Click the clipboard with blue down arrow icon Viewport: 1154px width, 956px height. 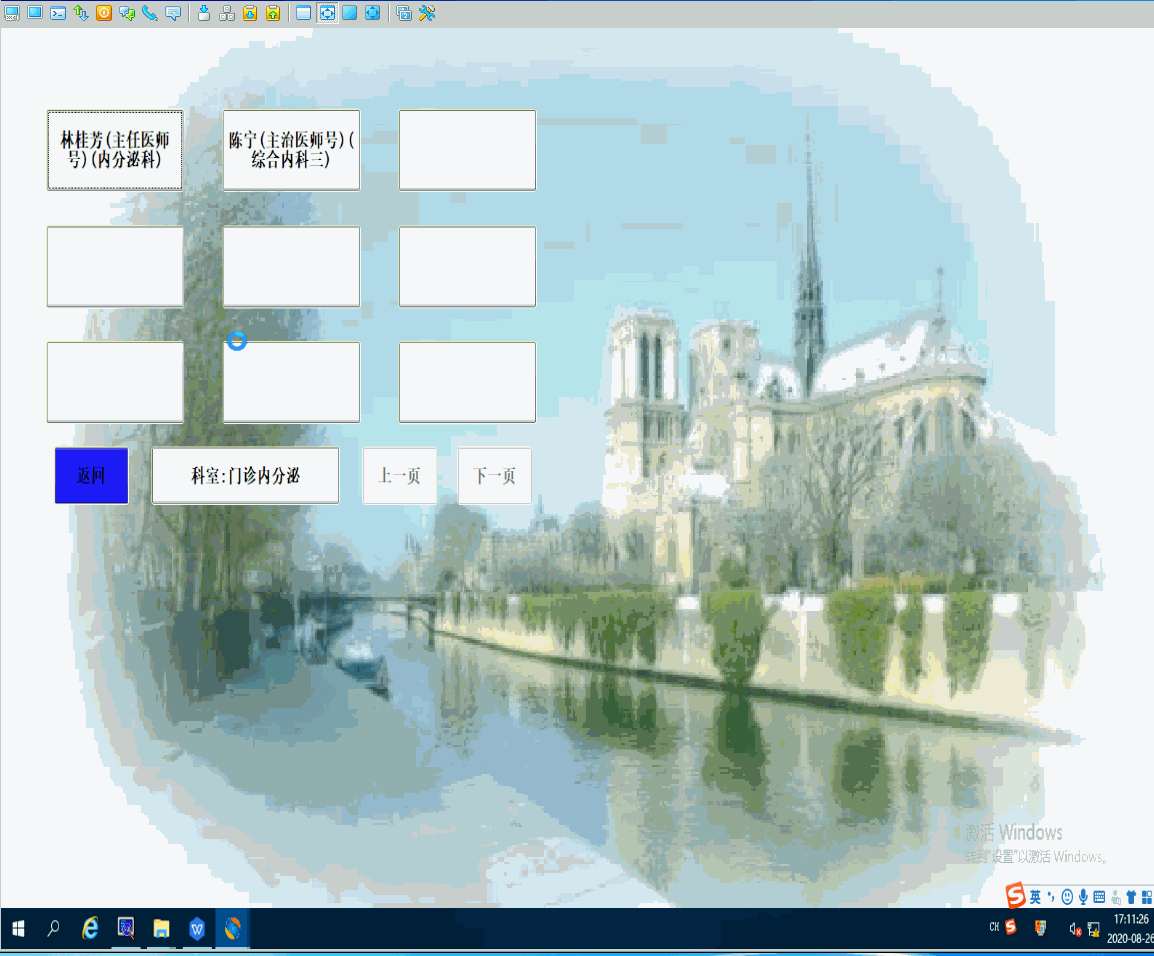click(250, 13)
